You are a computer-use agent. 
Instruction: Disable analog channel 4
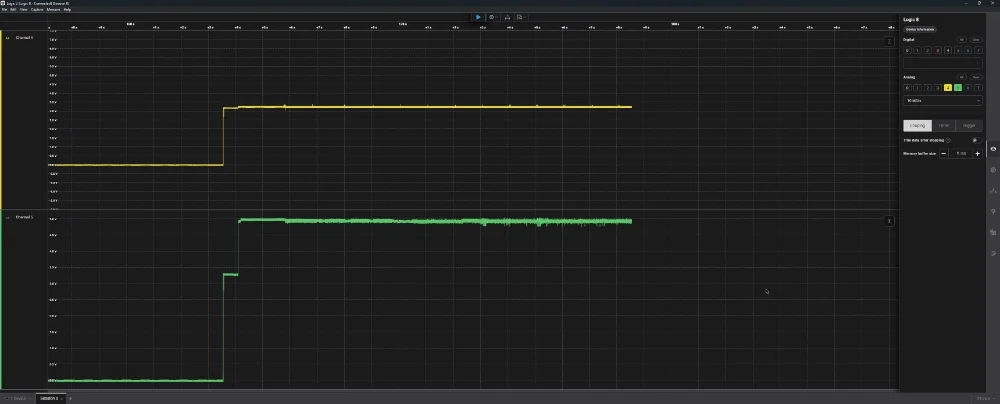(x=948, y=87)
